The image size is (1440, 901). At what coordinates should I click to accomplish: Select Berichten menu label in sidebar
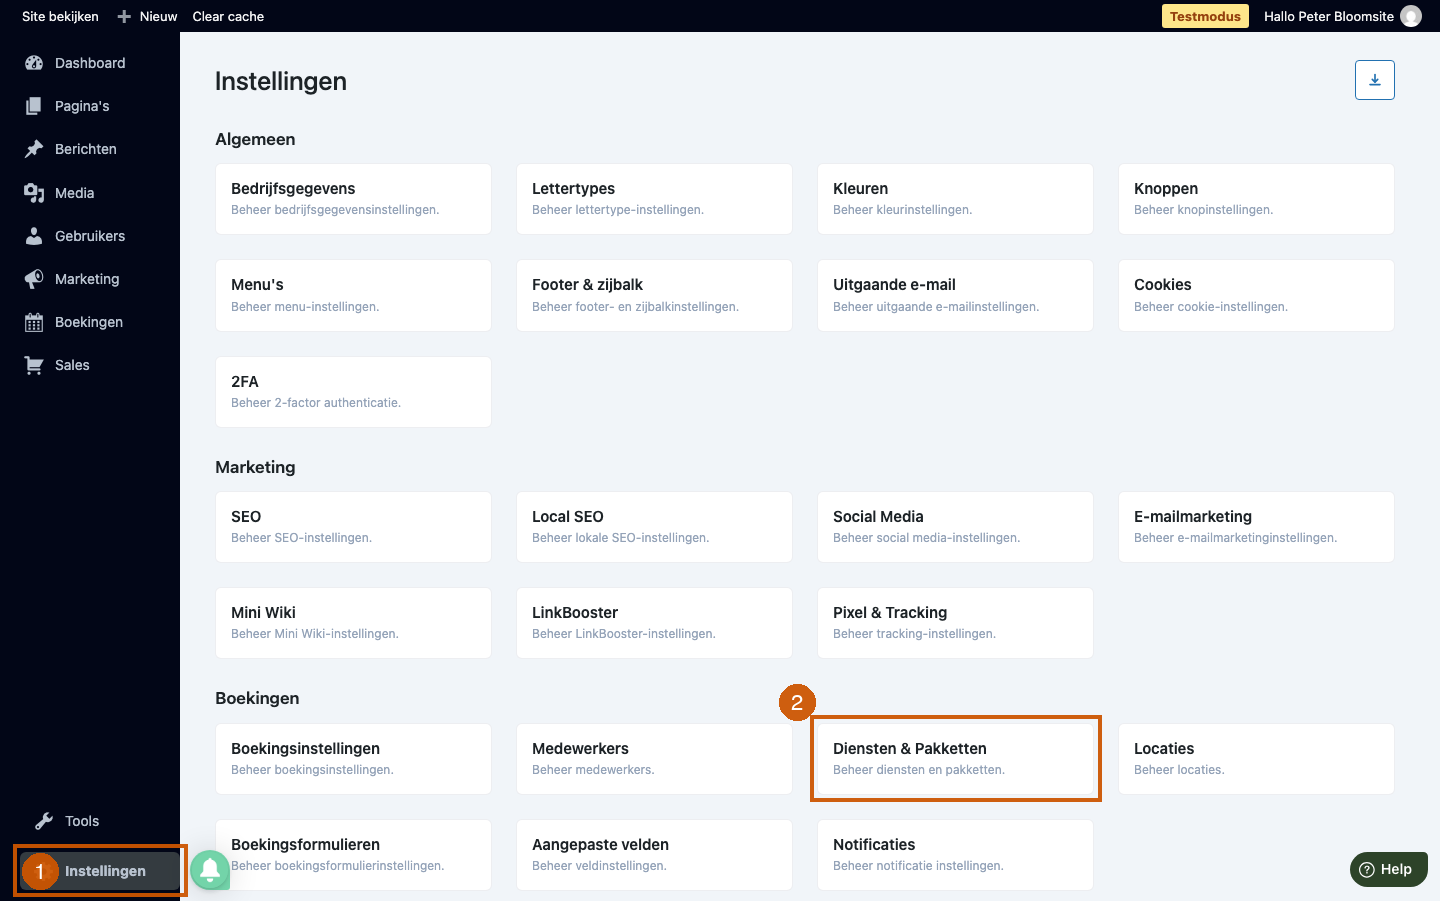pos(86,149)
